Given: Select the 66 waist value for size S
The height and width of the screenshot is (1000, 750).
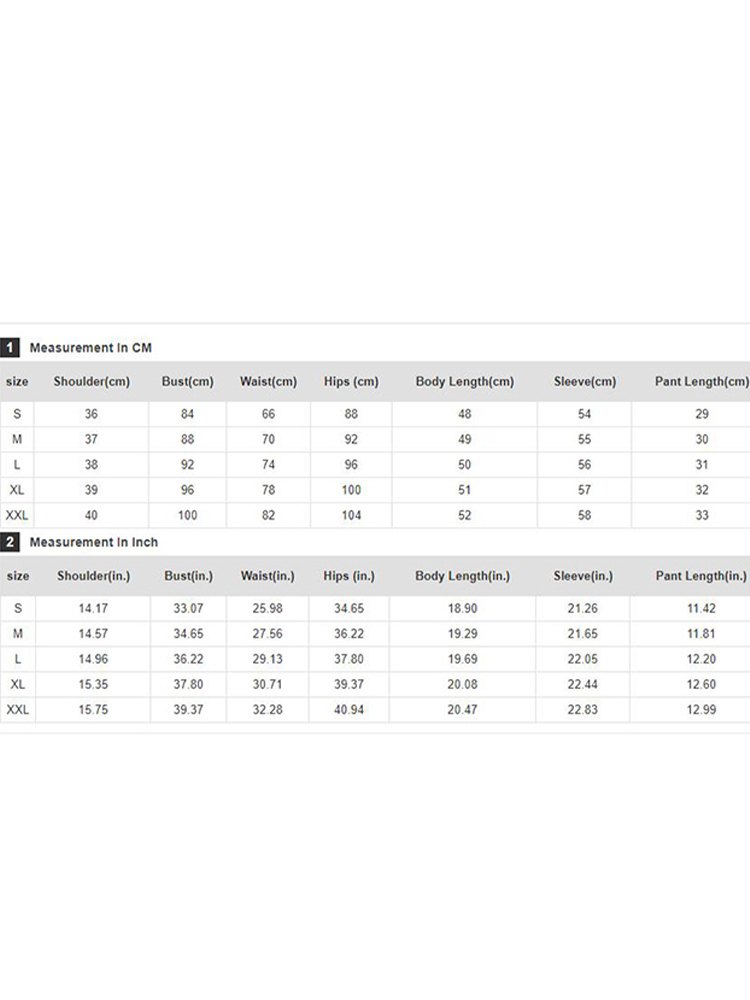Looking at the screenshot, I should [x=269, y=414].
